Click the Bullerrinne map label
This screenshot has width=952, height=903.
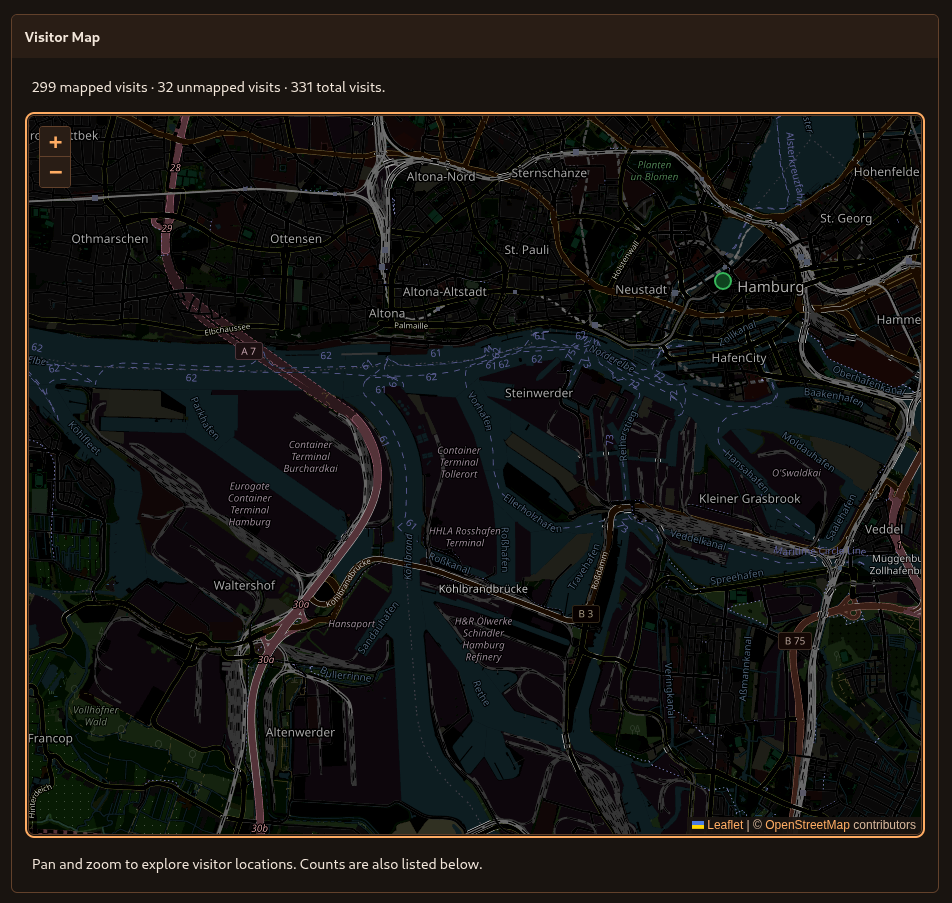[345, 674]
